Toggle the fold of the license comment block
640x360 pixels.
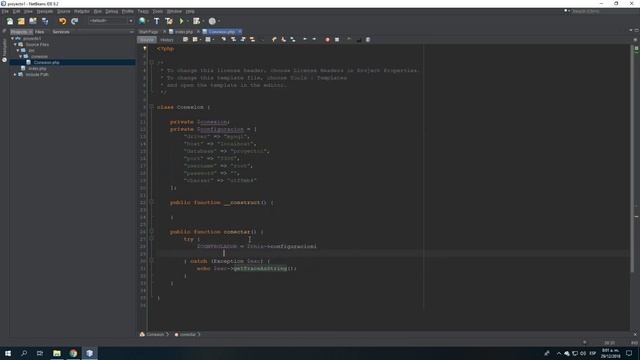tap(151, 62)
